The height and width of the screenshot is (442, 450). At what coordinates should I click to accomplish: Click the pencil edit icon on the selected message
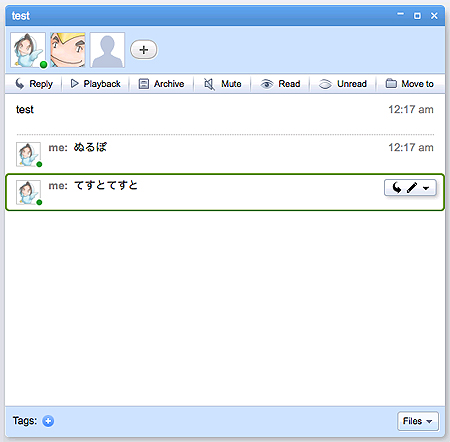[412, 188]
